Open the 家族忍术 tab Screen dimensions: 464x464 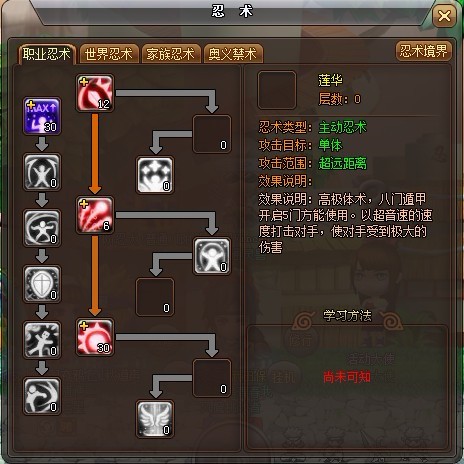[171, 54]
